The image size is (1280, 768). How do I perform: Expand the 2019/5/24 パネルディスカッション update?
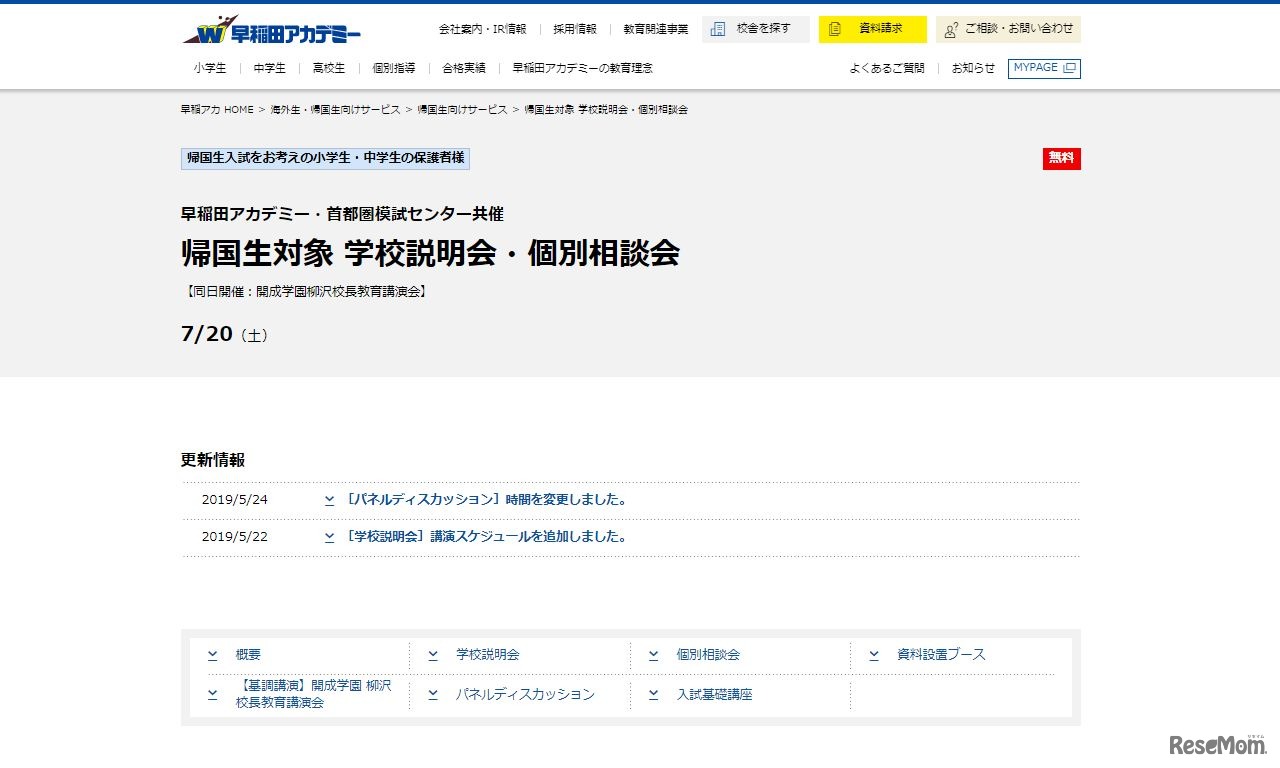click(486, 500)
